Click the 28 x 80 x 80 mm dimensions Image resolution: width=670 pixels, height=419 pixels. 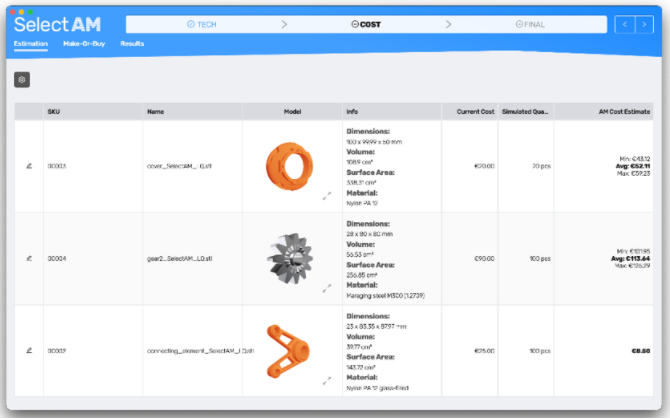click(x=370, y=234)
